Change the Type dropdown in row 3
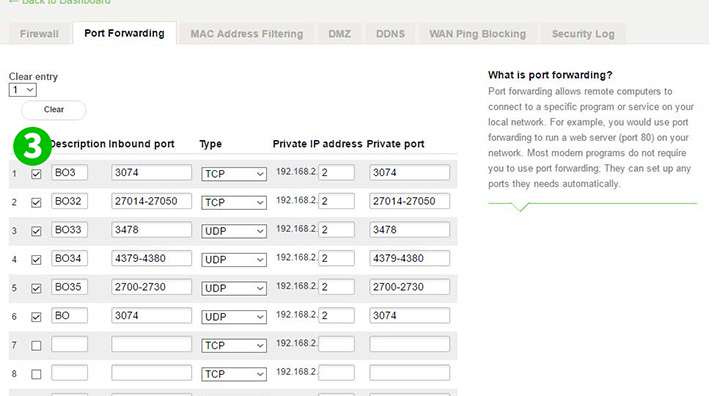 [234, 231]
